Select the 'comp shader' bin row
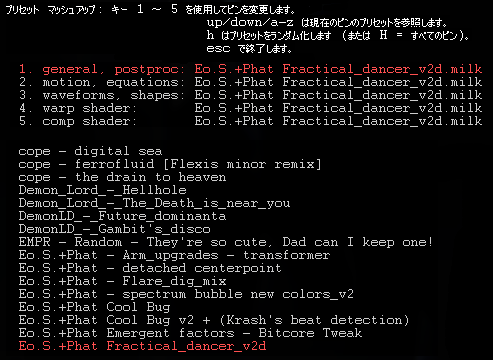493x360 pixels. [250, 121]
